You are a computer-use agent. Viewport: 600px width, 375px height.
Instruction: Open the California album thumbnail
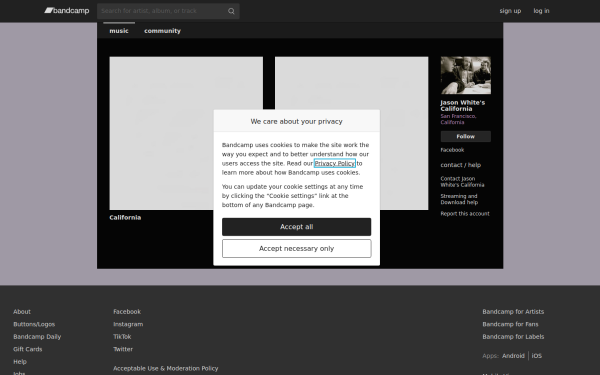coord(186,133)
